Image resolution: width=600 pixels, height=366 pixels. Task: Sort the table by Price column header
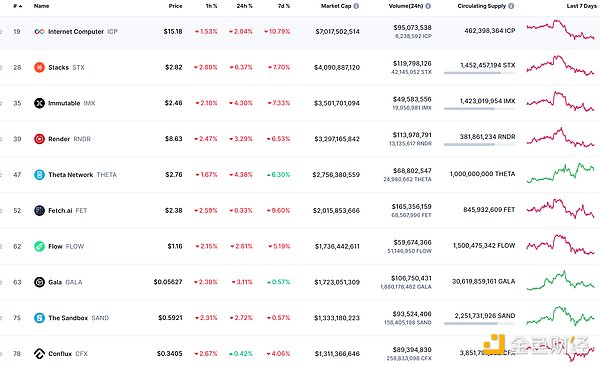click(175, 6)
